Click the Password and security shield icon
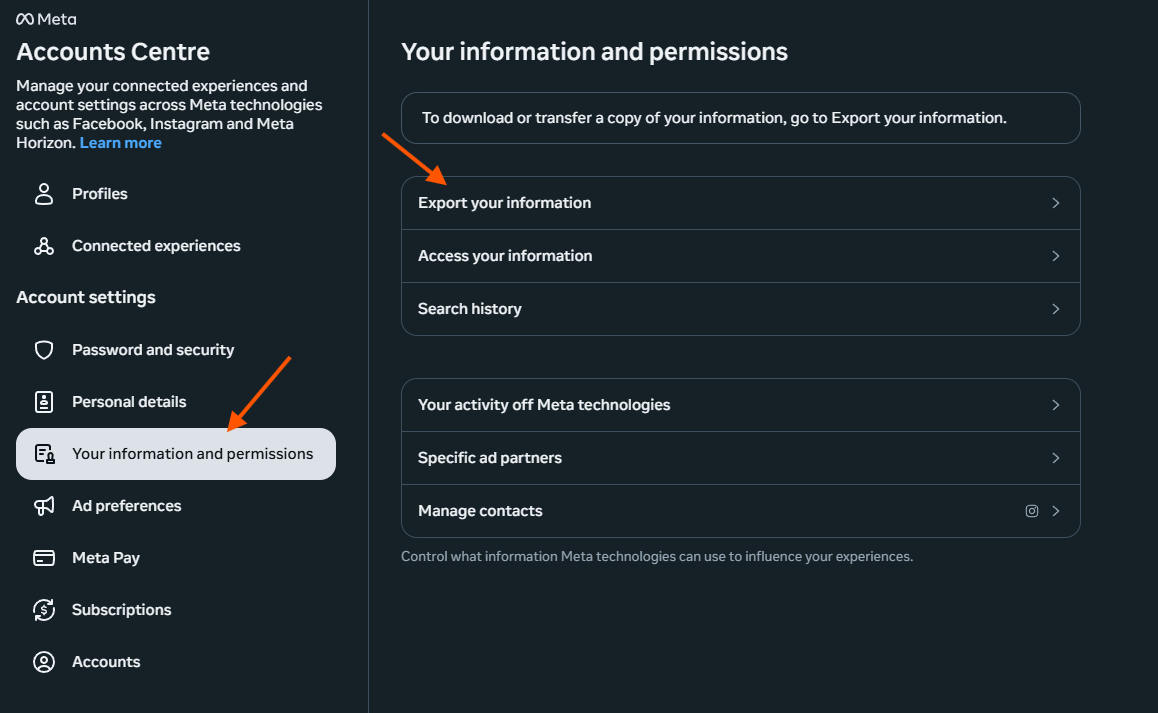The image size is (1158, 713). pyautogui.click(x=44, y=350)
